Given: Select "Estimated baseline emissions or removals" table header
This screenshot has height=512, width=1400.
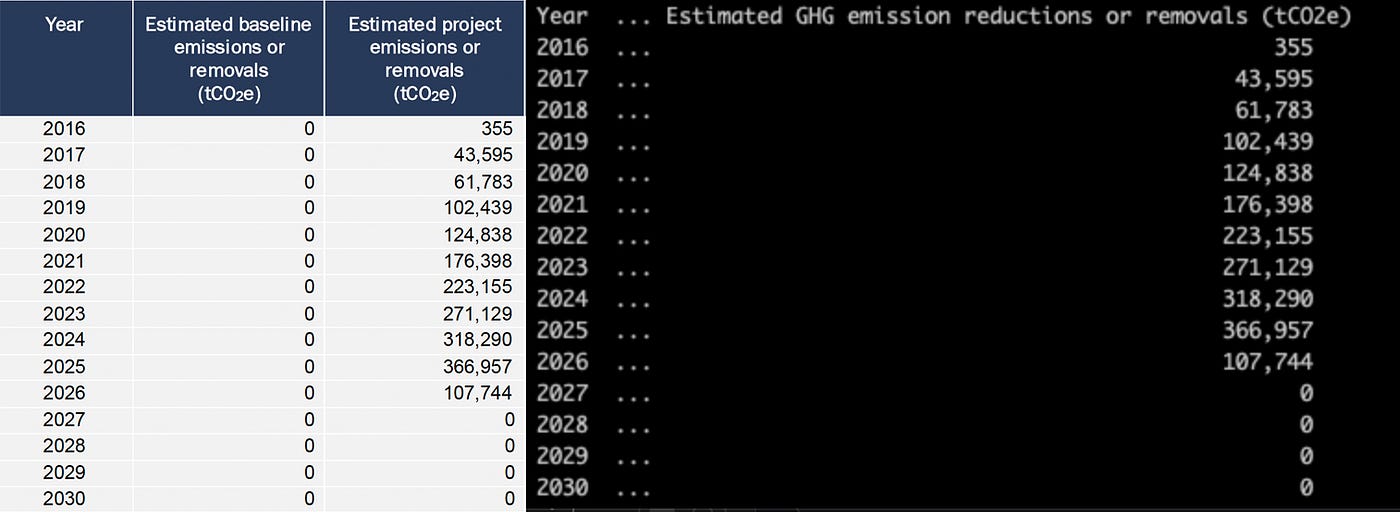Looking at the screenshot, I should [228, 59].
